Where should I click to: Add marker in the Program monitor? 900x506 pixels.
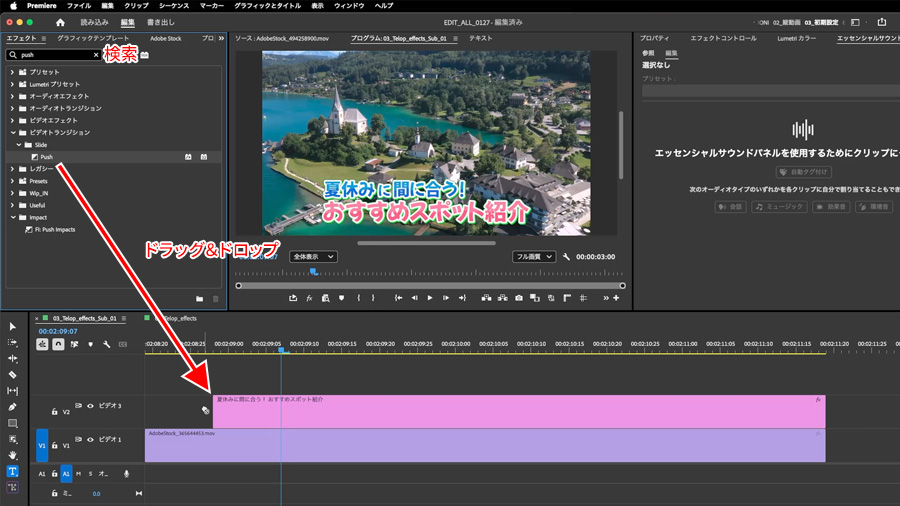coord(342,298)
